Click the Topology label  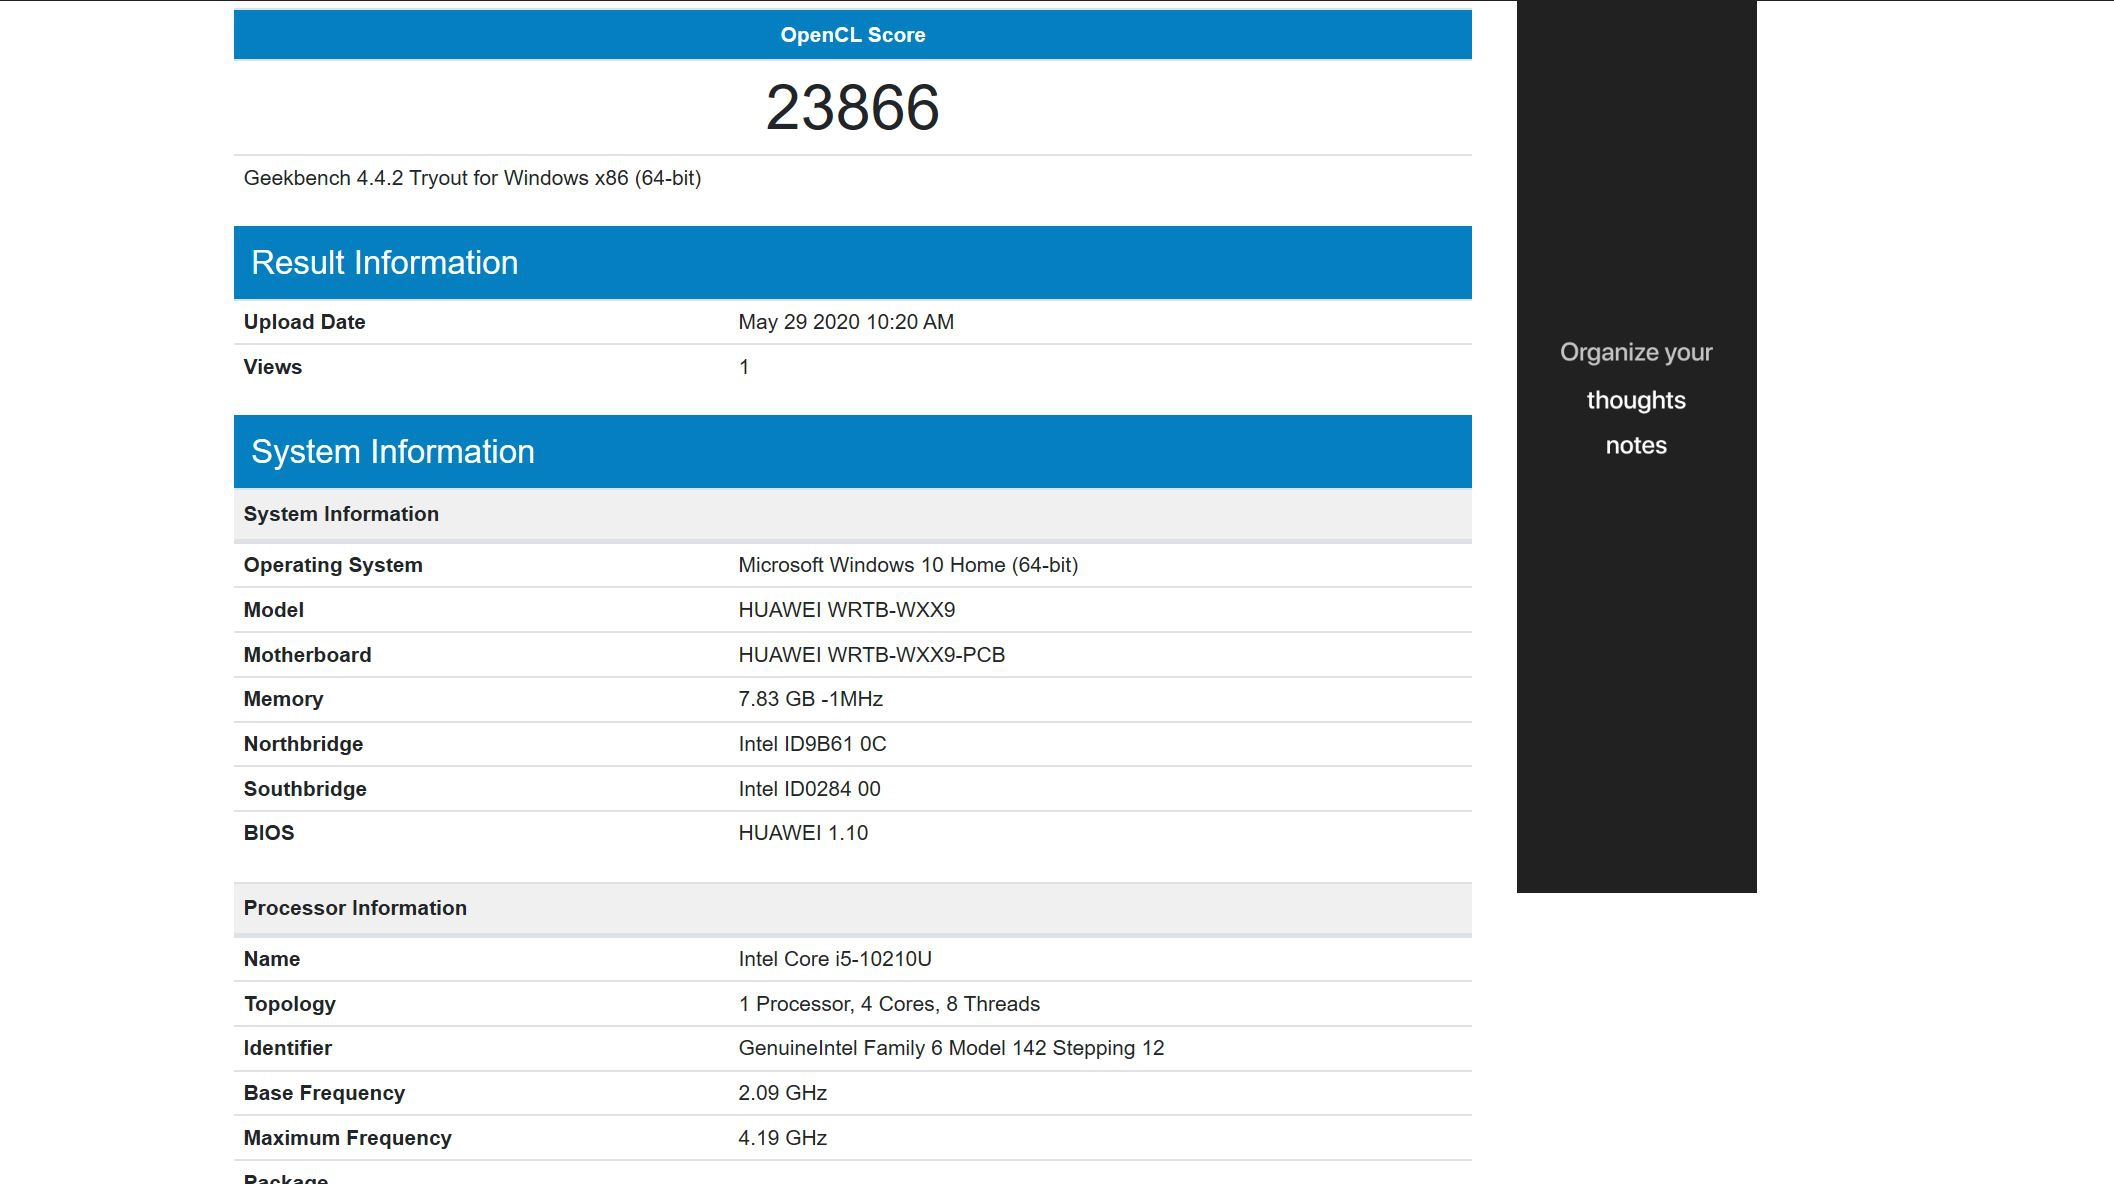289,1004
